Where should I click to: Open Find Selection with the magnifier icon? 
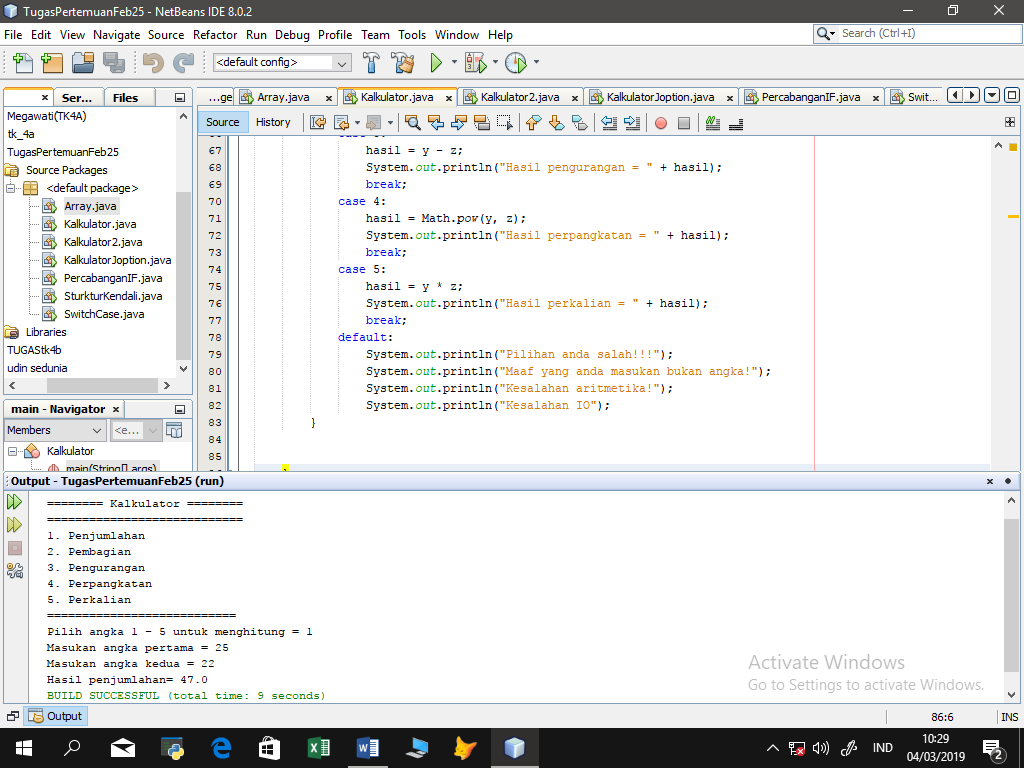click(x=413, y=122)
